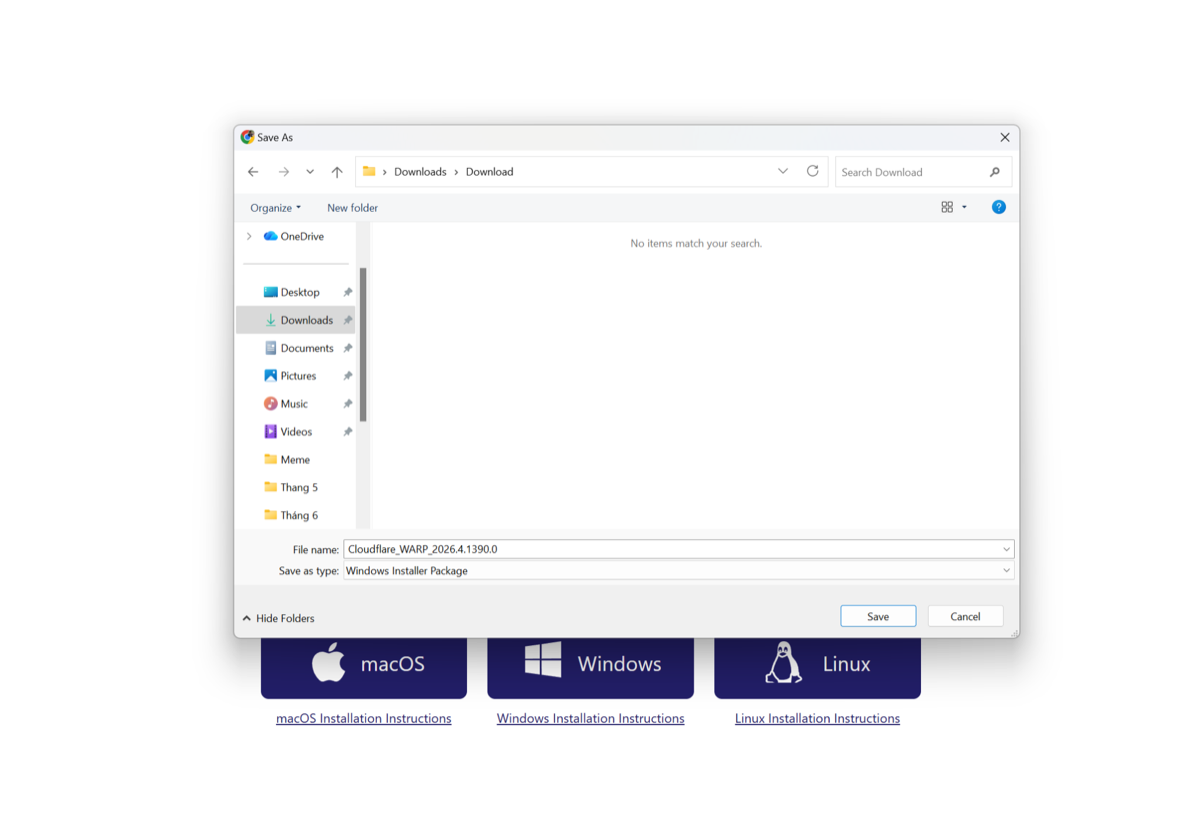Unpin Pictures using its pin icon
The height and width of the screenshot is (836, 1200).
coord(347,376)
